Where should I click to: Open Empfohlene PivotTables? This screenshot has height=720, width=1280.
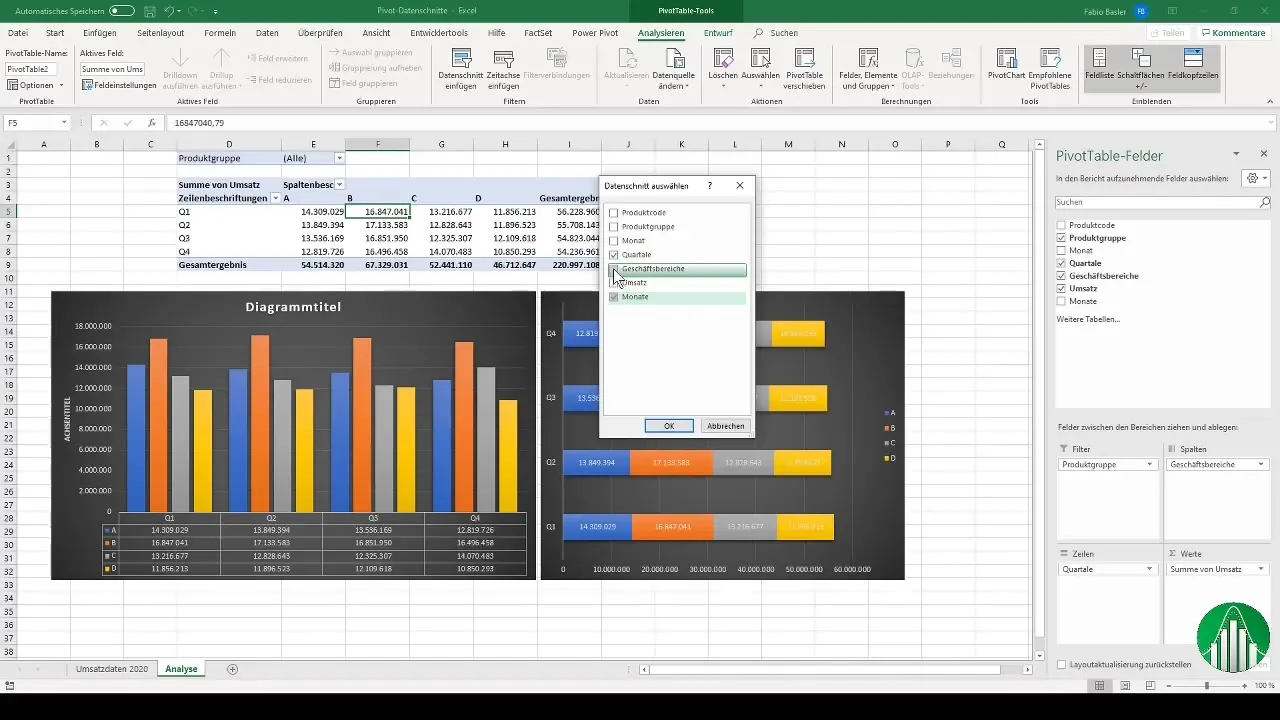coord(1050,68)
